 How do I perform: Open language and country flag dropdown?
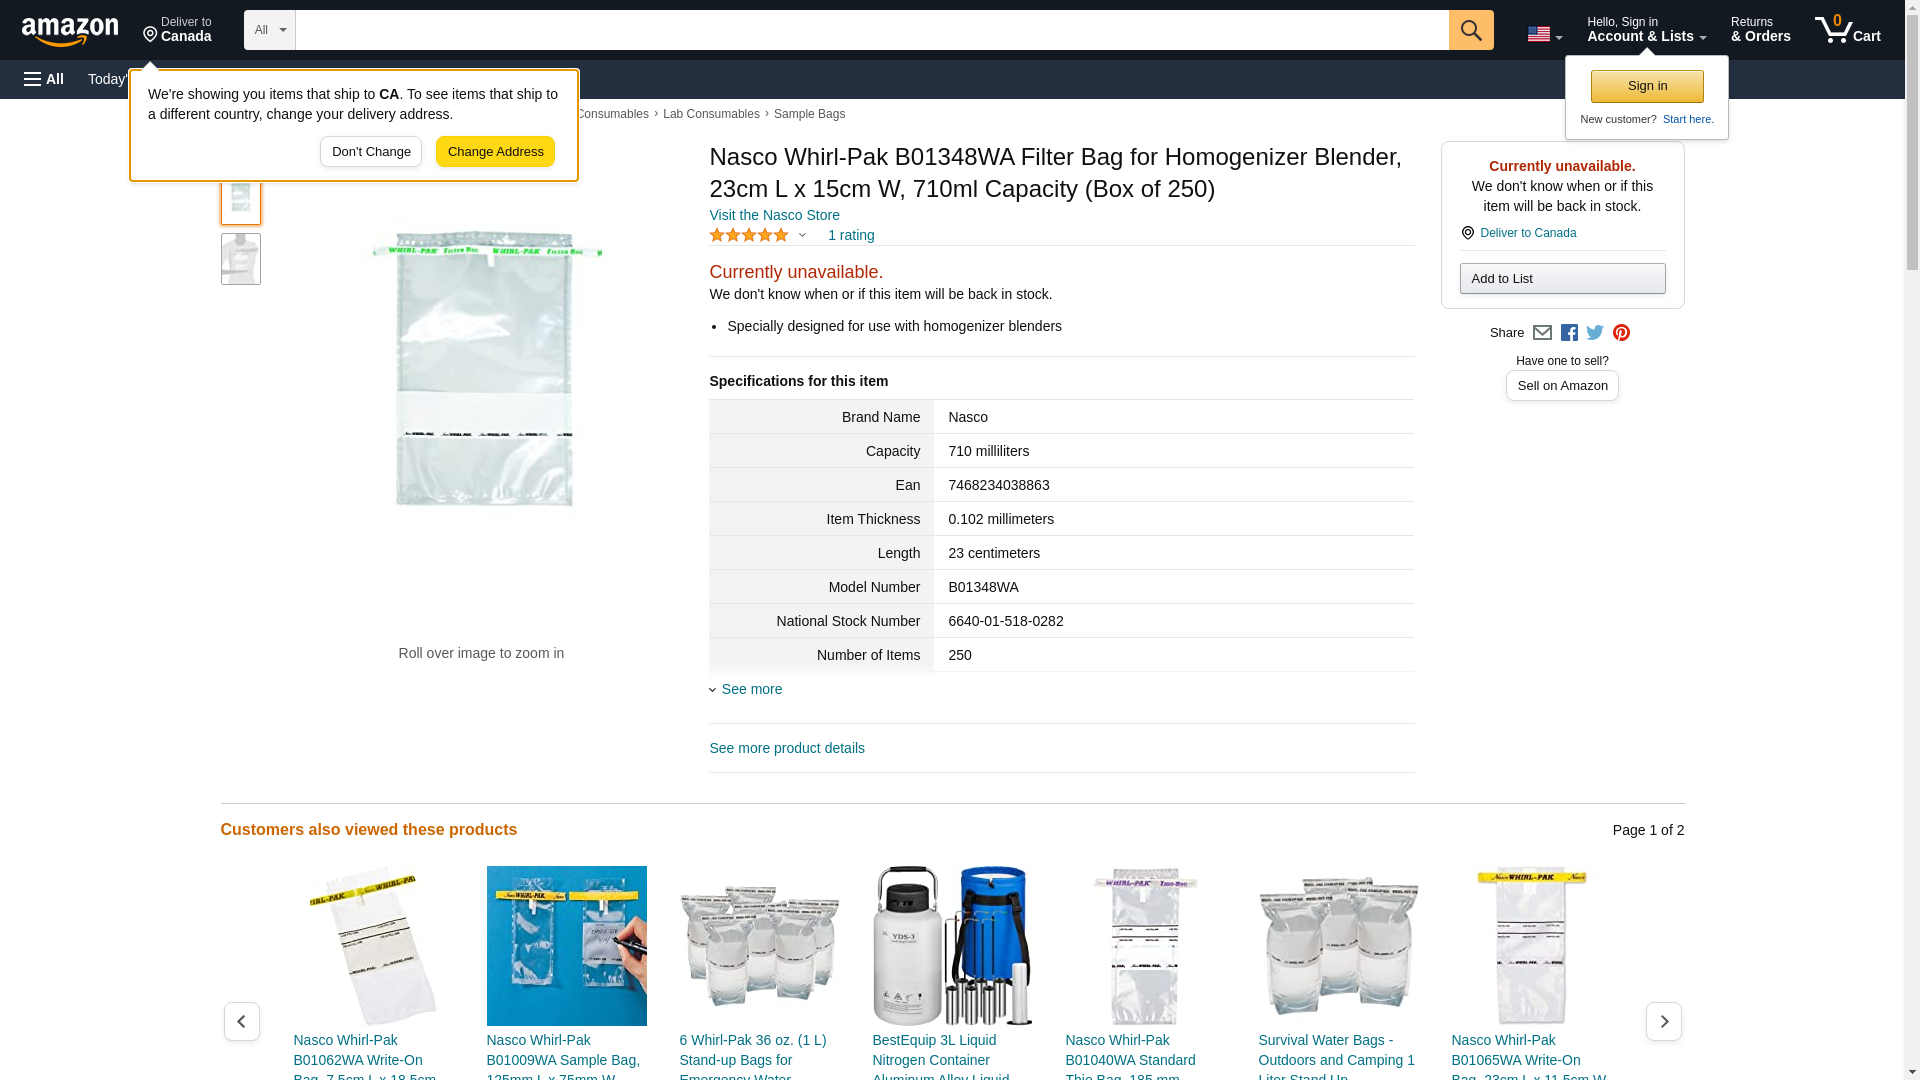point(1544,34)
